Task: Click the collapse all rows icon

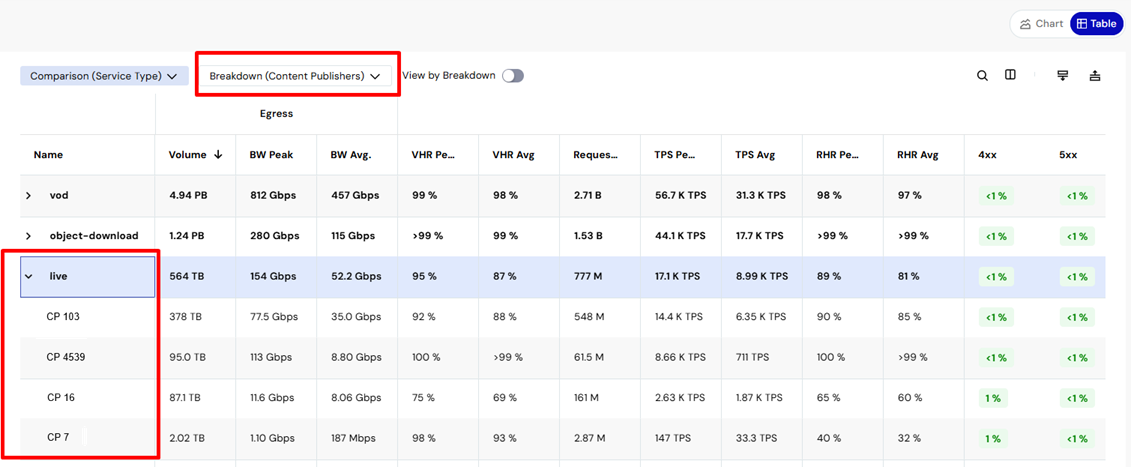Action: [1095, 76]
